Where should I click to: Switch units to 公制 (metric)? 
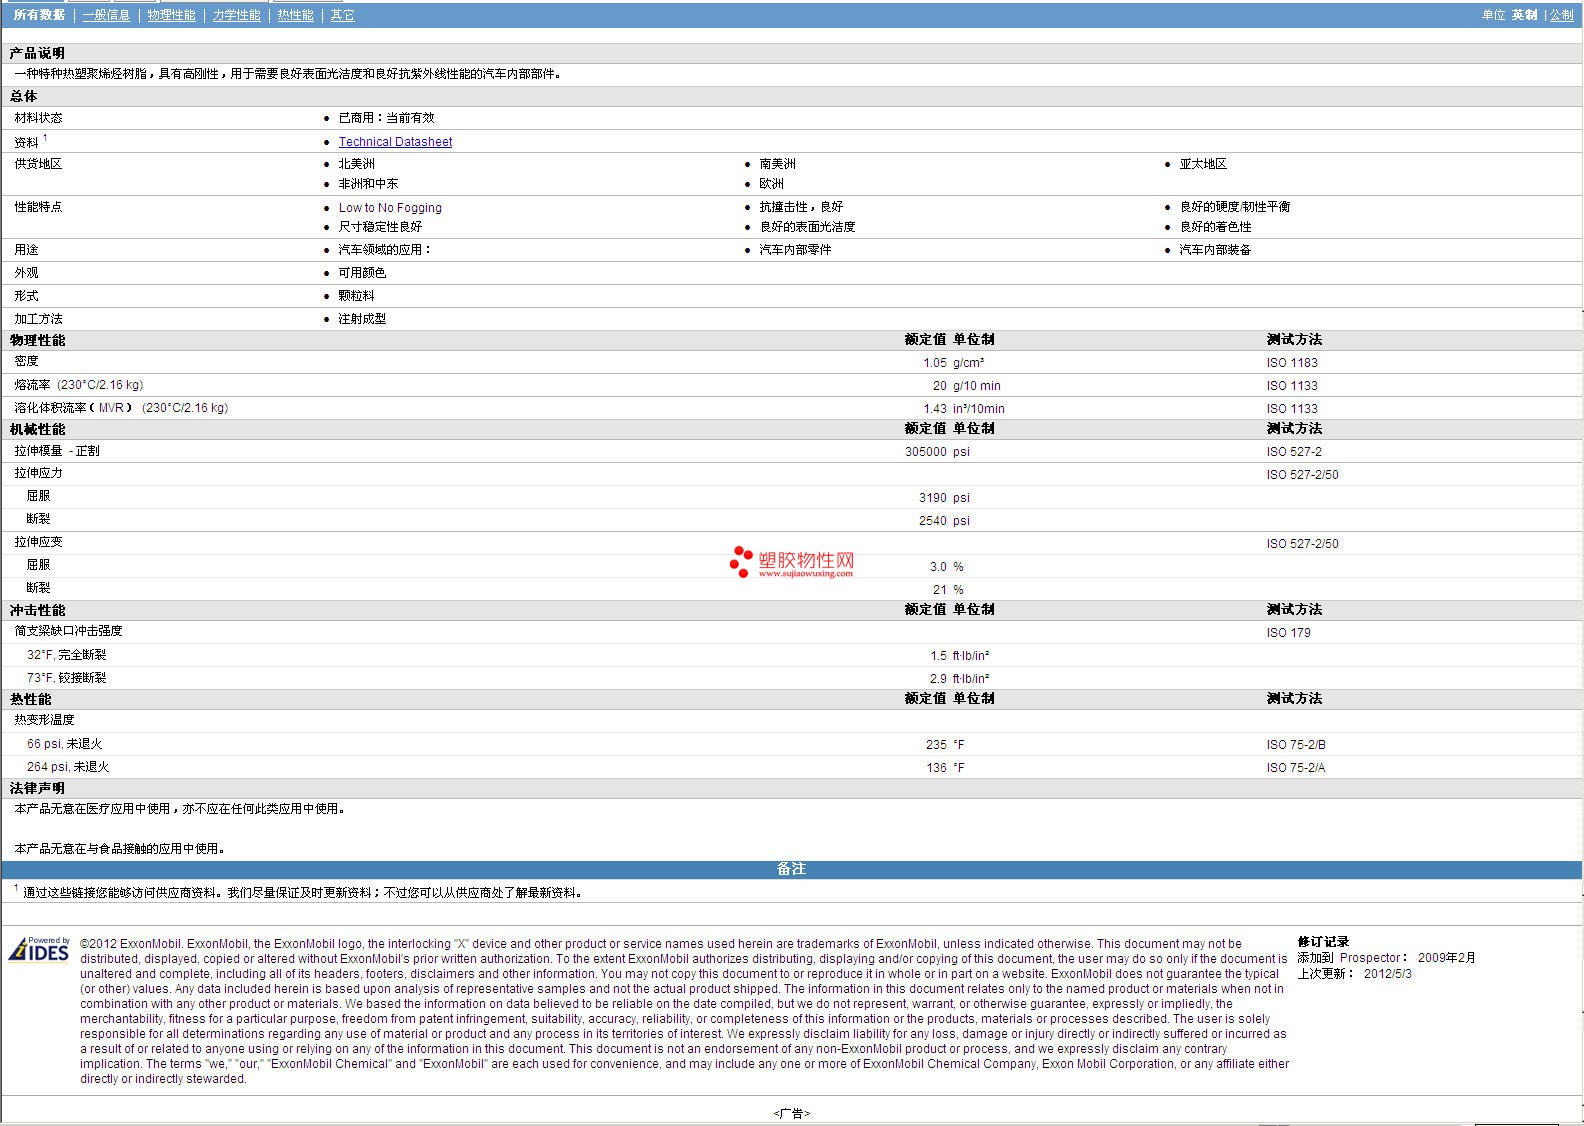(x=1561, y=15)
